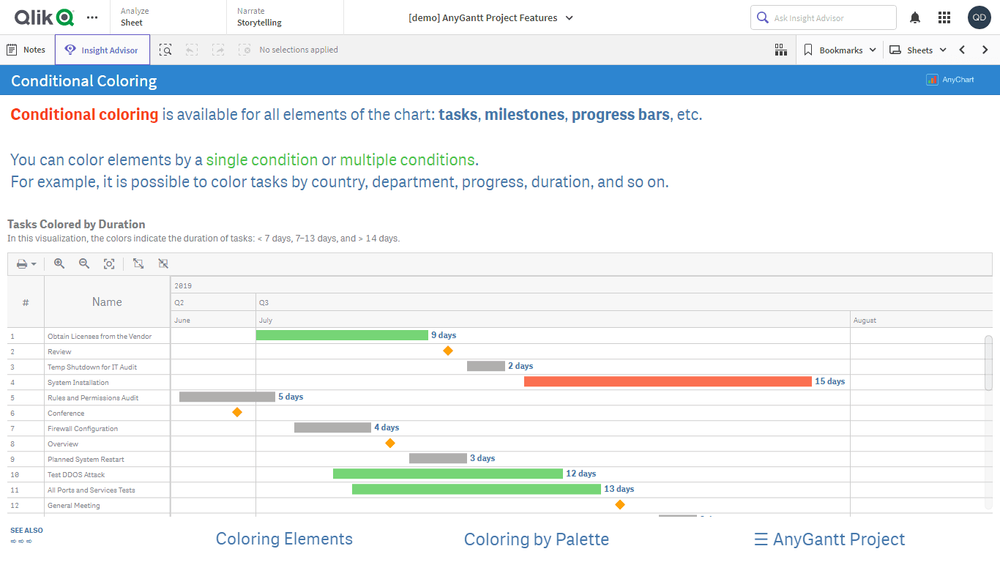This screenshot has height=562, width=1000.
Task: Toggle the Insight Advisor panel
Action: tap(102, 50)
